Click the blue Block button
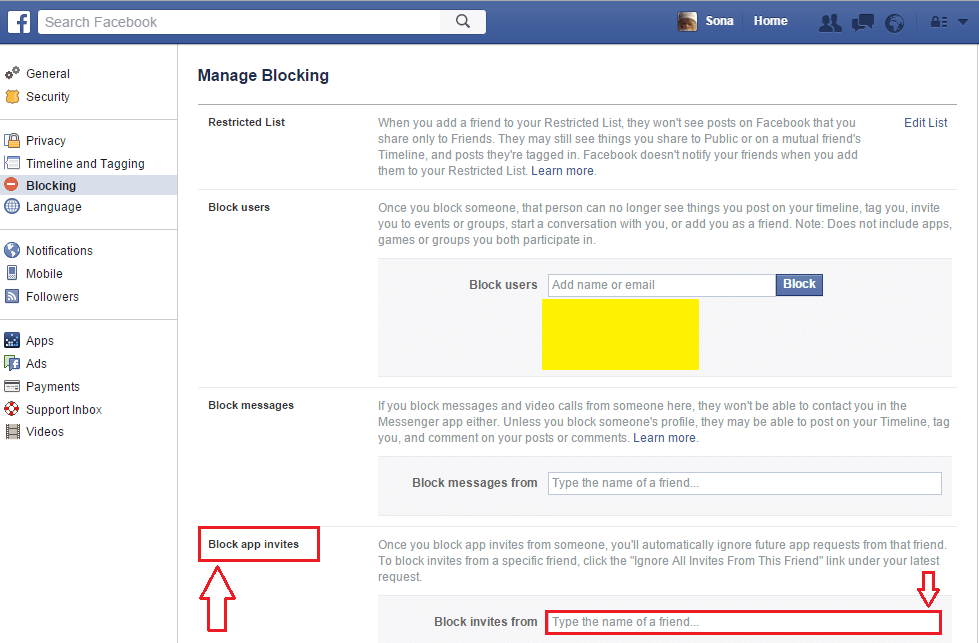 tap(799, 285)
